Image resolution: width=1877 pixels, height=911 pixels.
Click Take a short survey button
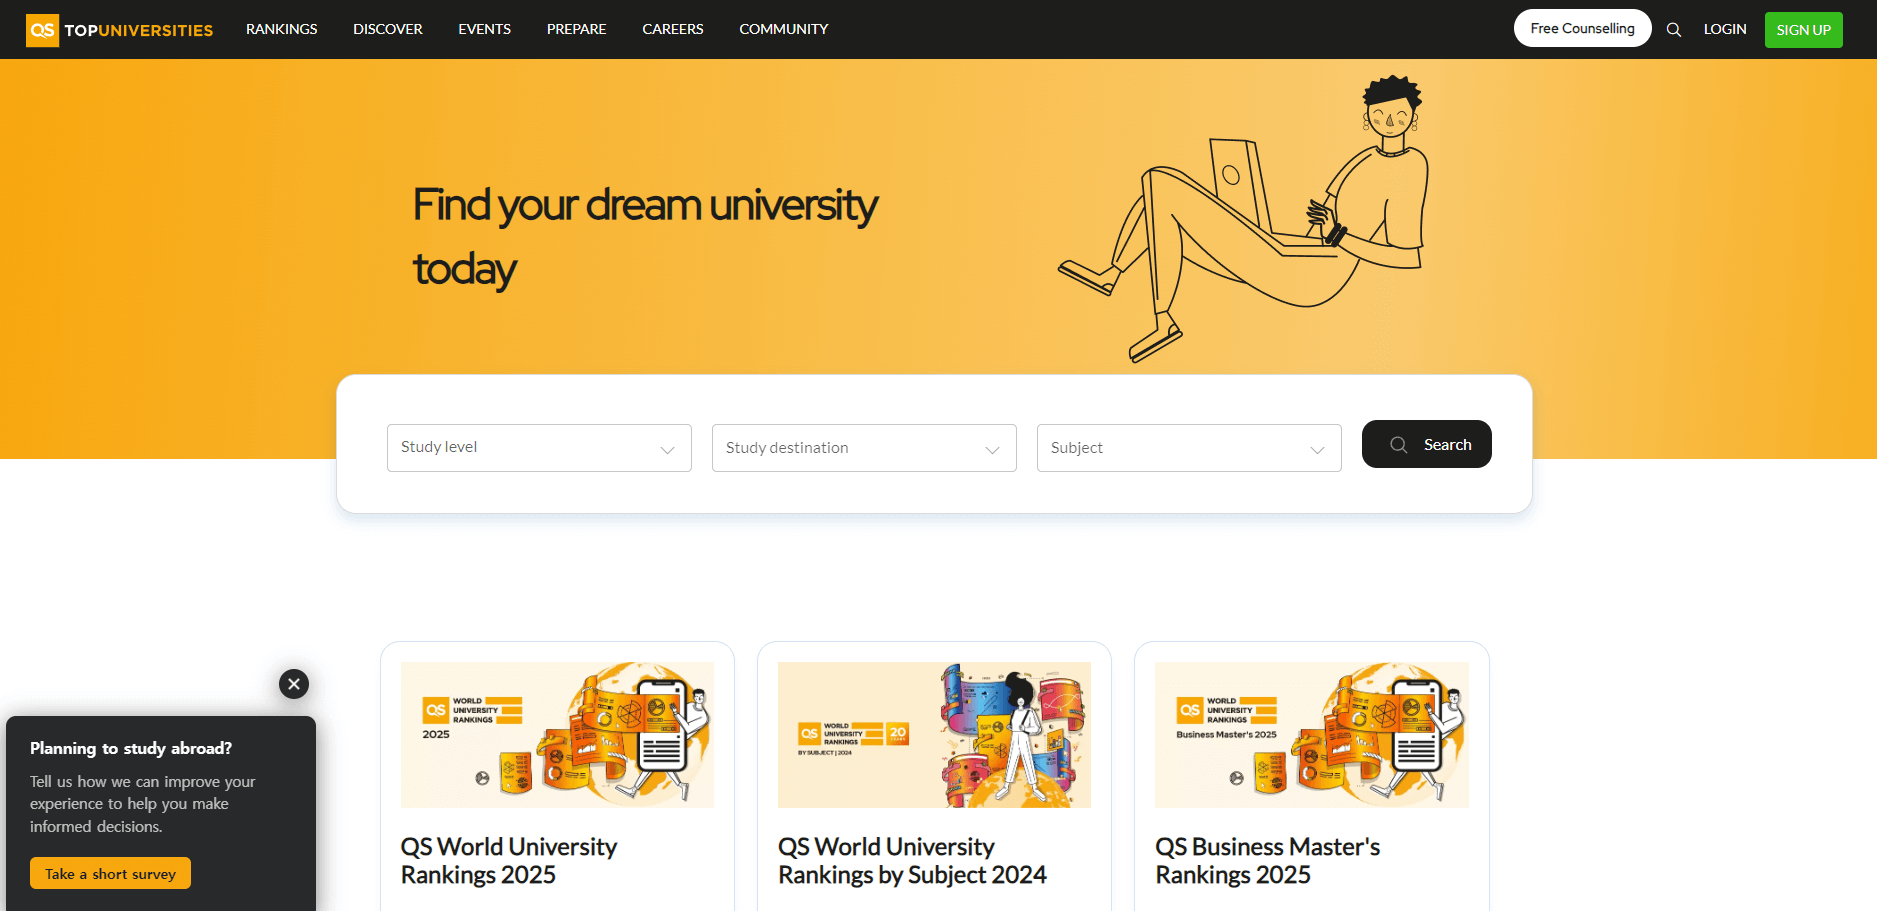coord(110,873)
